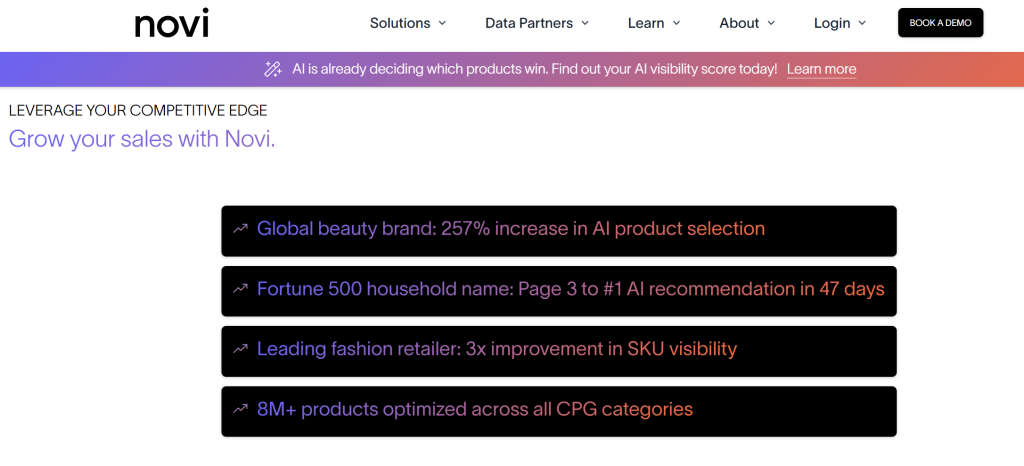The height and width of the screenshot is (466, 1024).
Task: Click the Grow your sales with Novi heading
Action: (142, 139)
